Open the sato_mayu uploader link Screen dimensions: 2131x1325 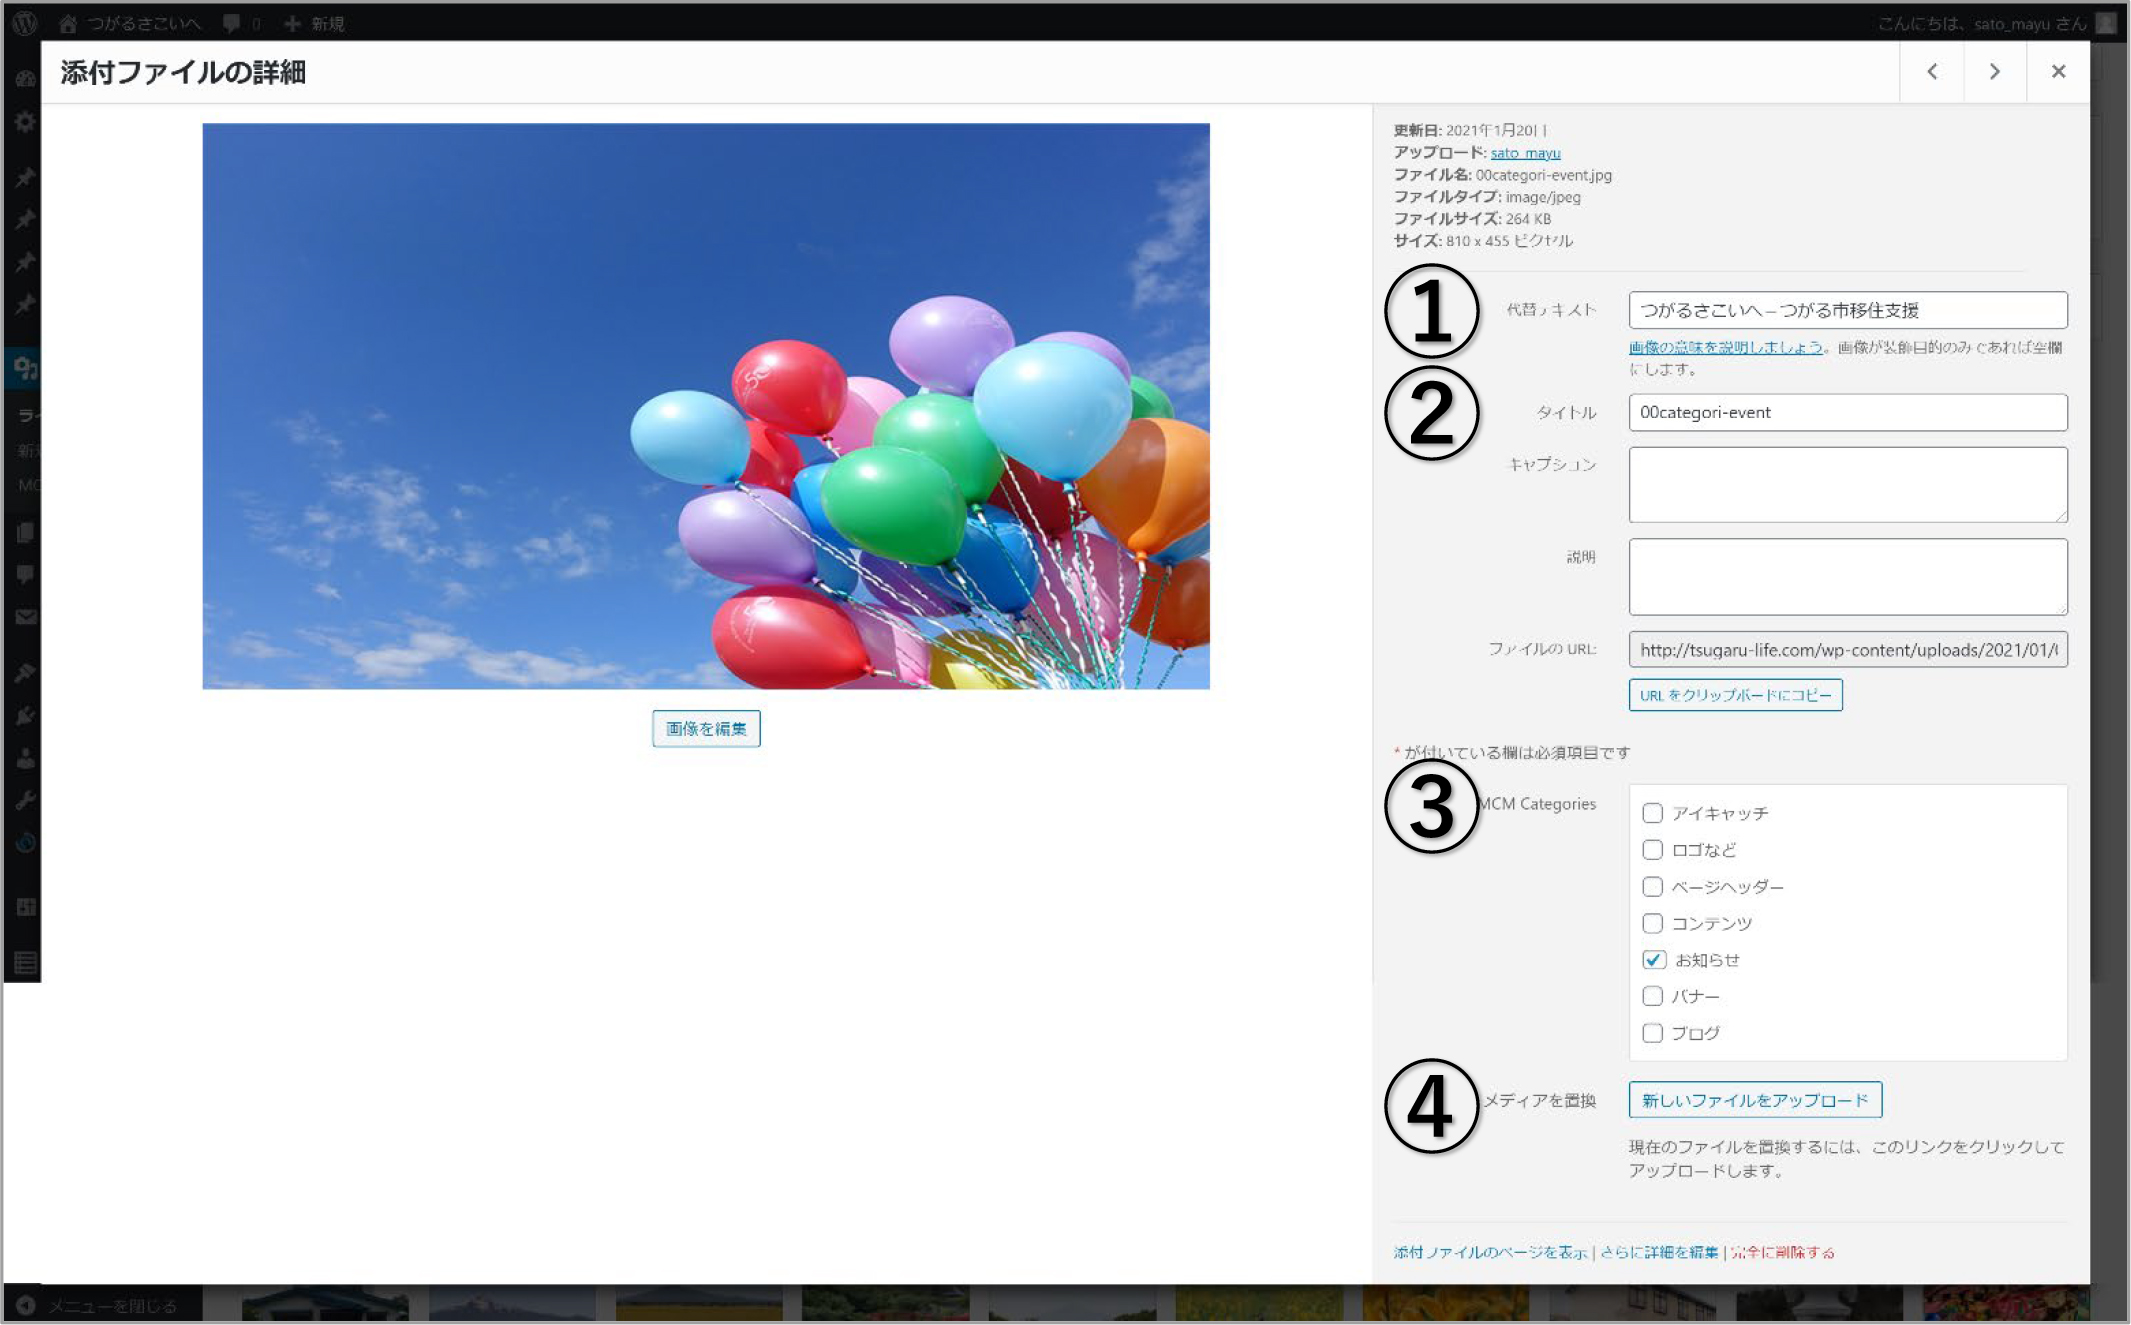(x=1525, y=153)
